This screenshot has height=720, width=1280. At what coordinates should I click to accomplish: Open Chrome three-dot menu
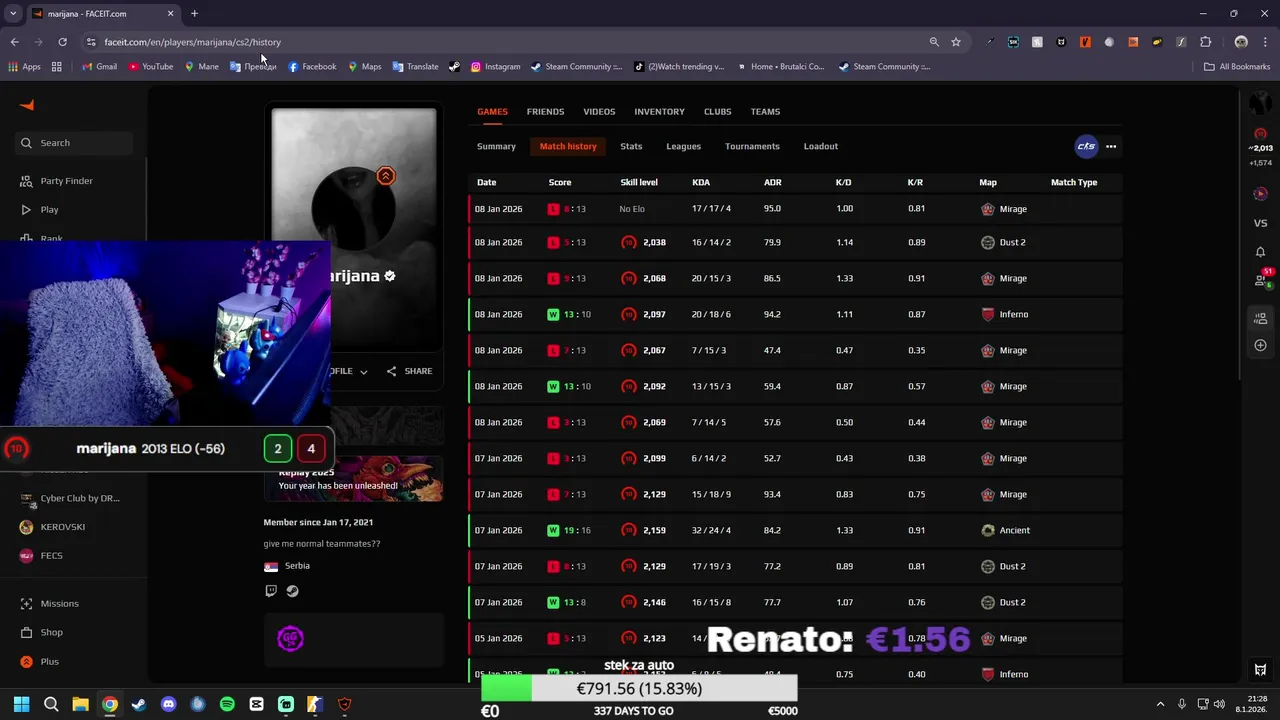click(x=1266, y=42)
